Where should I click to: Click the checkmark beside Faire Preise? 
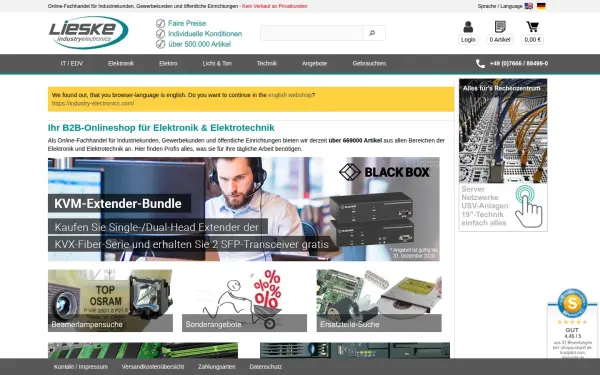(x=160, y=24)
